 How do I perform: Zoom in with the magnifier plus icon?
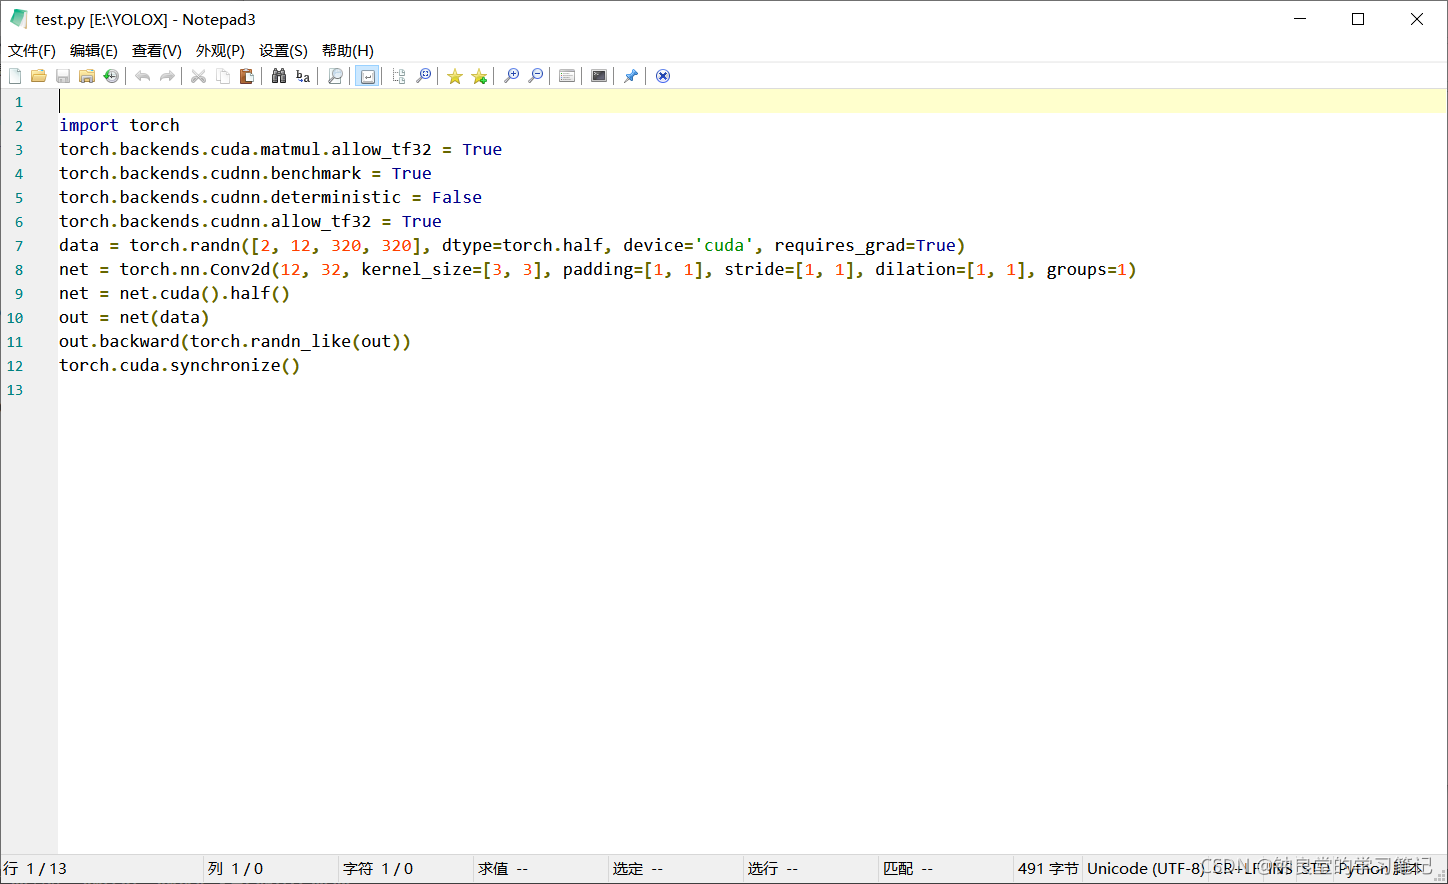pyautogui.click(x=511, y=76)
